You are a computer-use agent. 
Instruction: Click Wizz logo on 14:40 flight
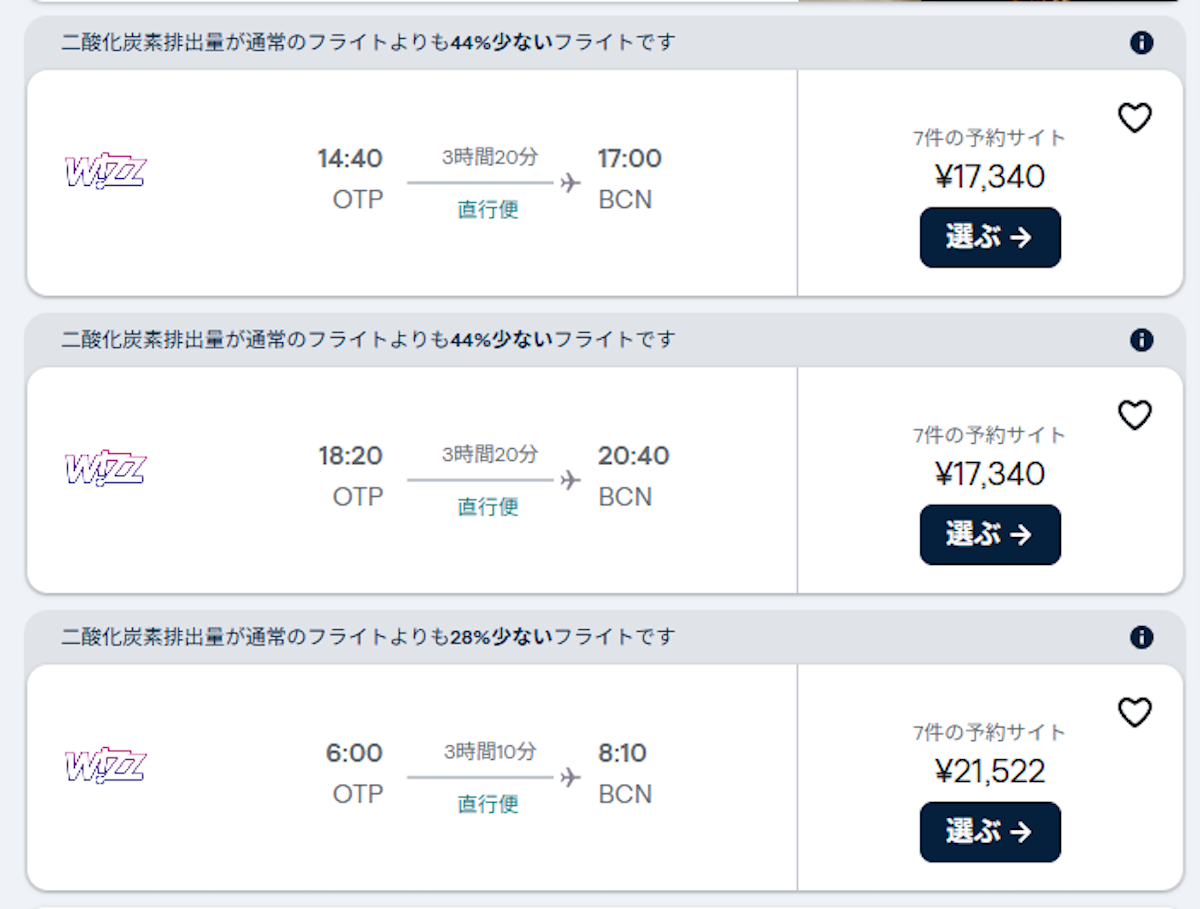click(105, 172)
